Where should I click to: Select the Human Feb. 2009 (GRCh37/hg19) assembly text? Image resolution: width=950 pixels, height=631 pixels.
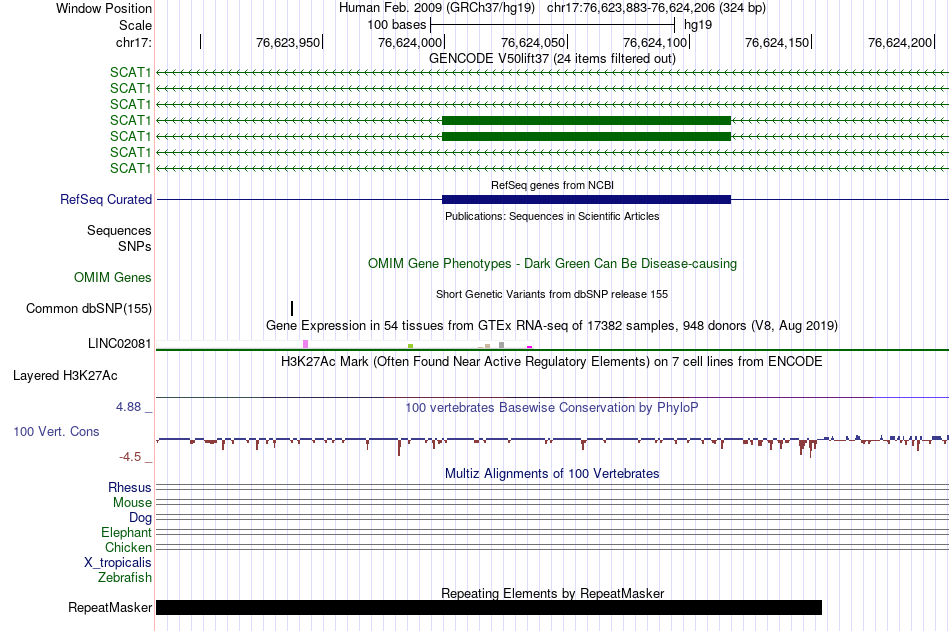click(x=437, y=8)
